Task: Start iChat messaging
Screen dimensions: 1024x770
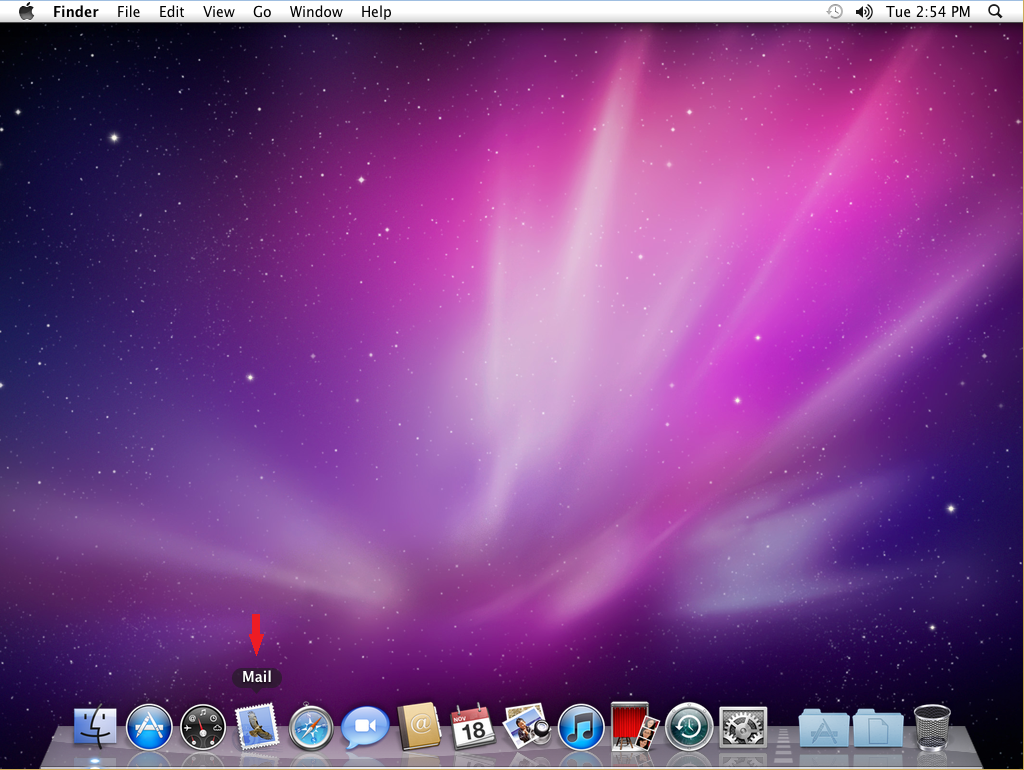Action: click(364, 727)
